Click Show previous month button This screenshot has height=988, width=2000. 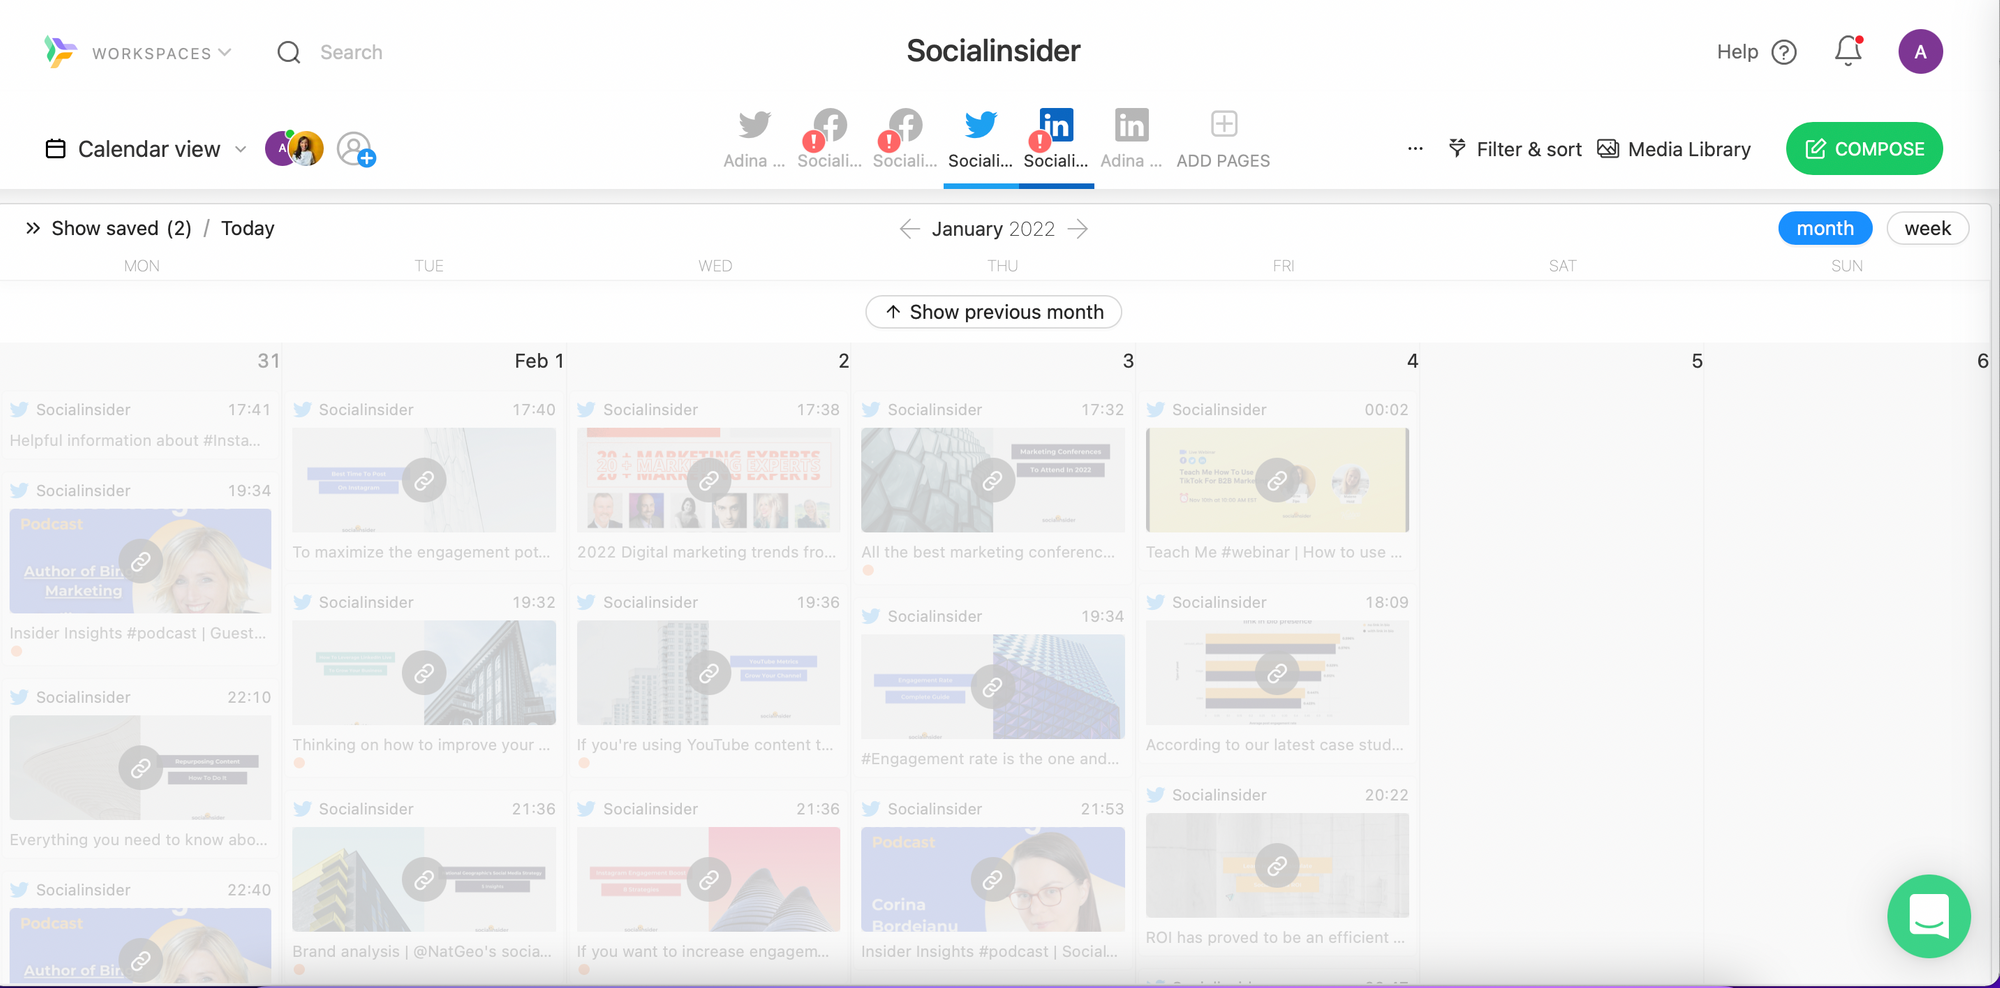(x=993, y=312)
